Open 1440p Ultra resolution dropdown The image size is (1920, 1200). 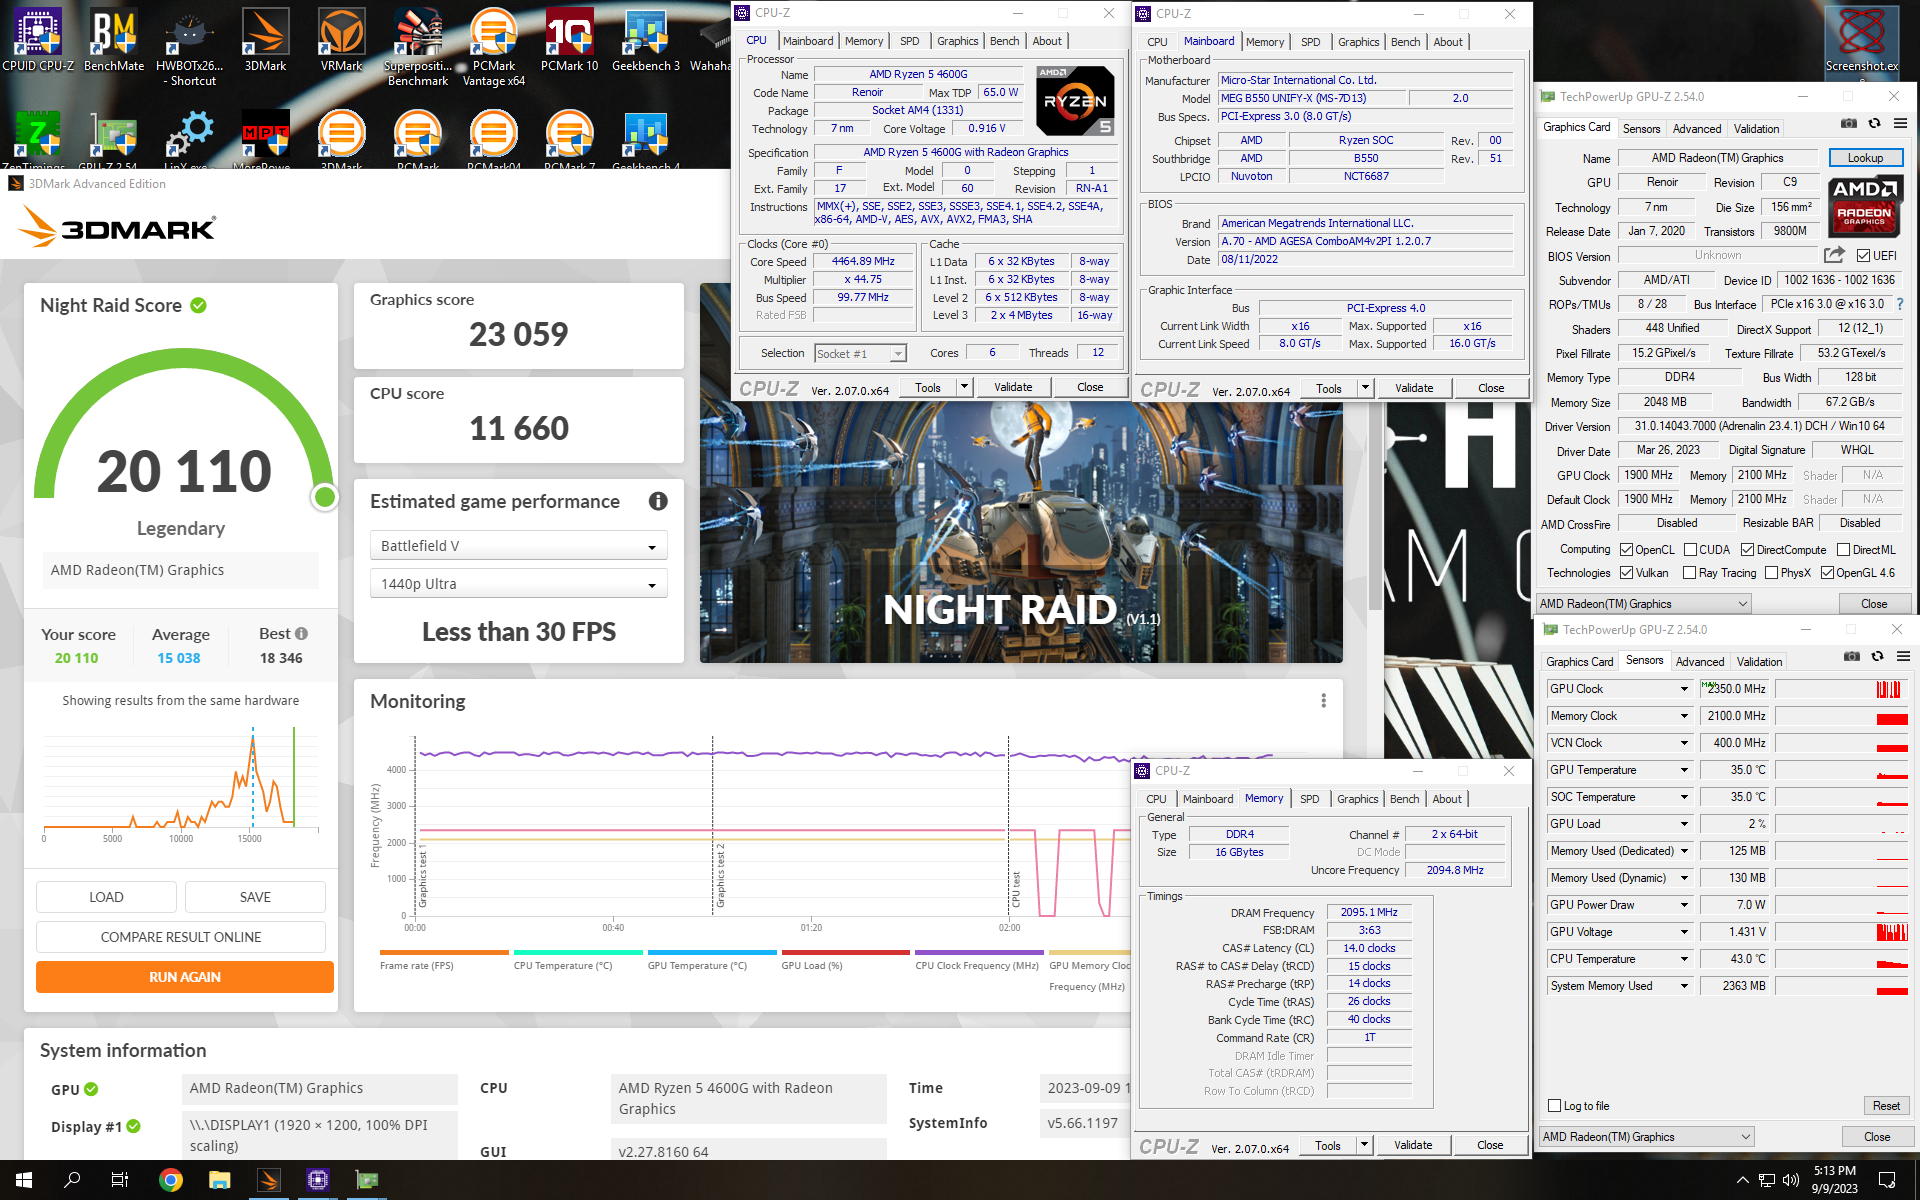[518, 583]
